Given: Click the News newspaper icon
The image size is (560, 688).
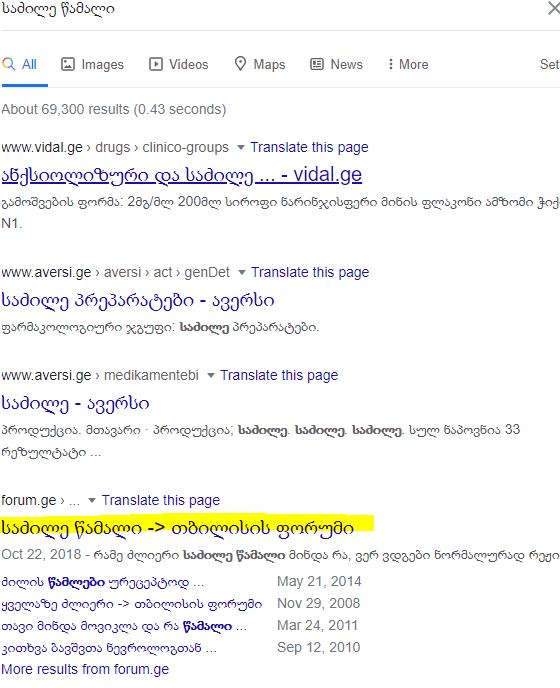Looking at the screenshot, I should (317, 64).
